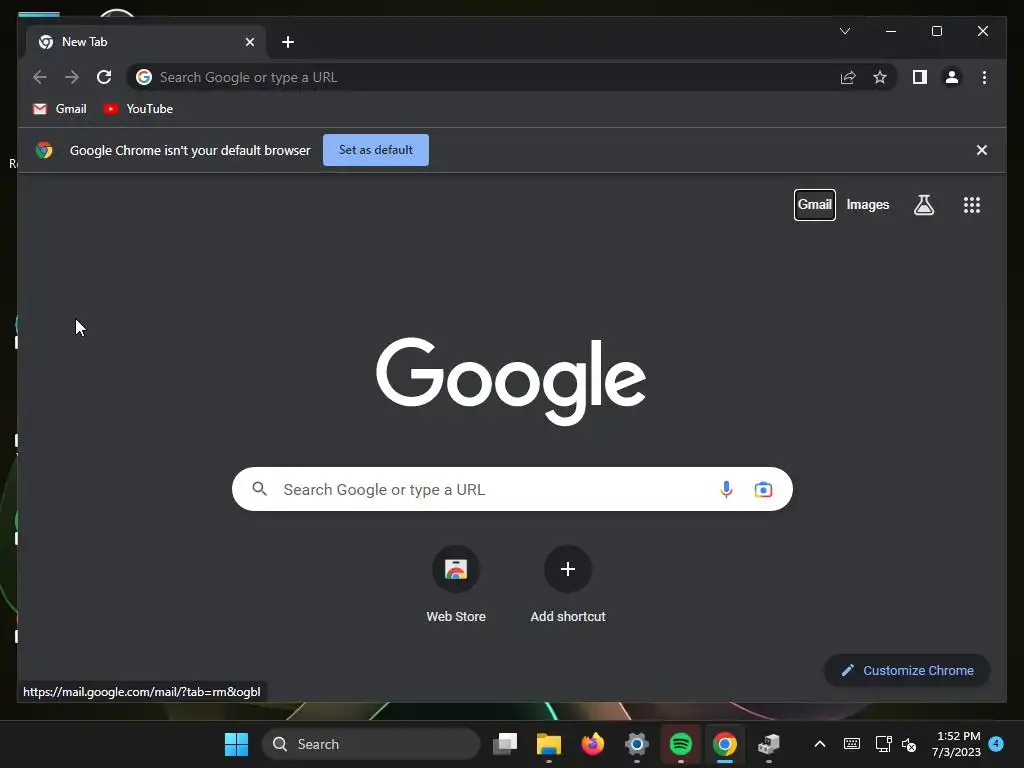This screenshot has height=768, width=1024.
Task: Open the clock showing 1:52 PM
Action: [957, 744]
